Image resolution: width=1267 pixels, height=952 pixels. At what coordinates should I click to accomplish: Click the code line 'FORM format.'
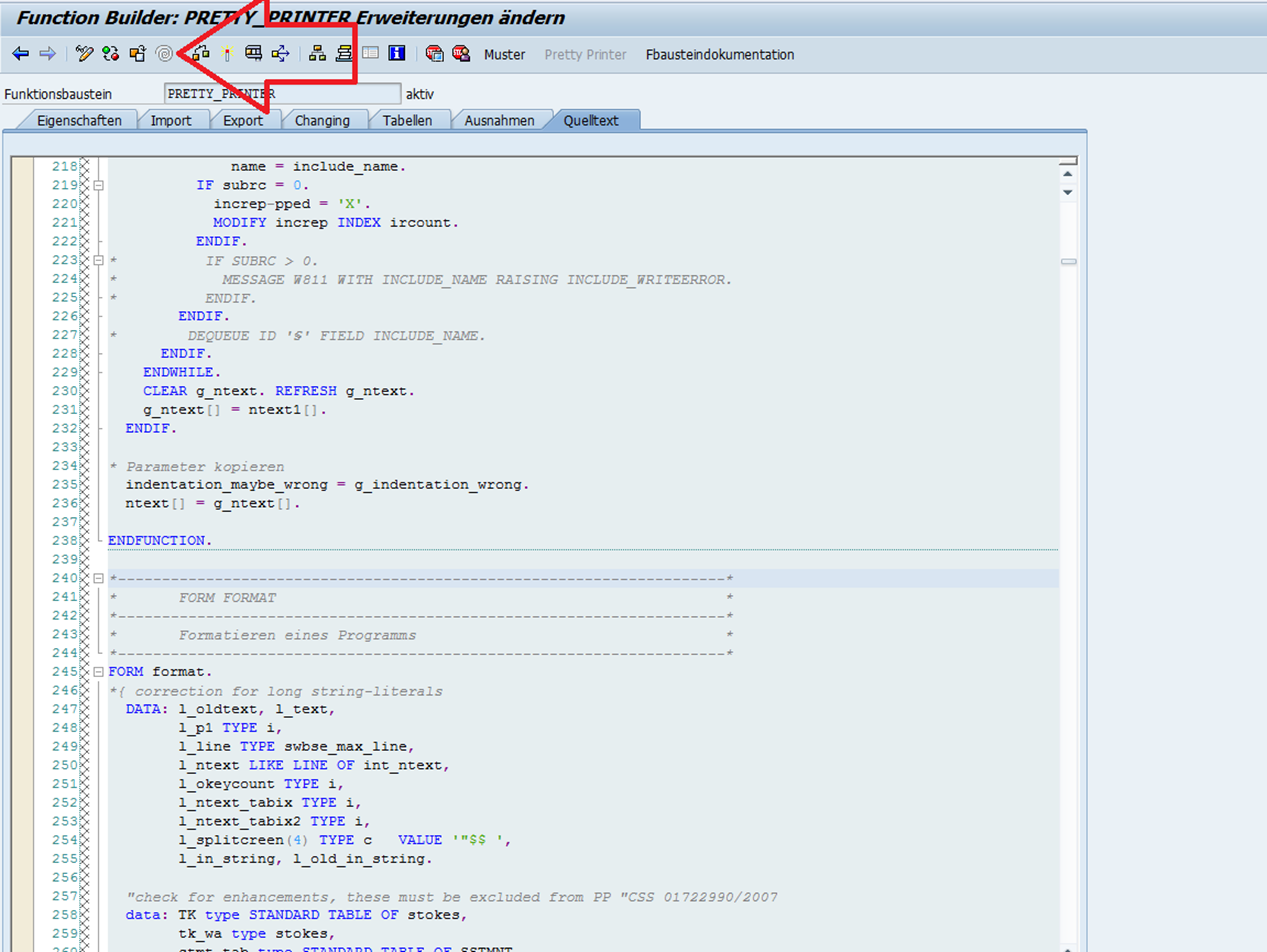(160, 671)
